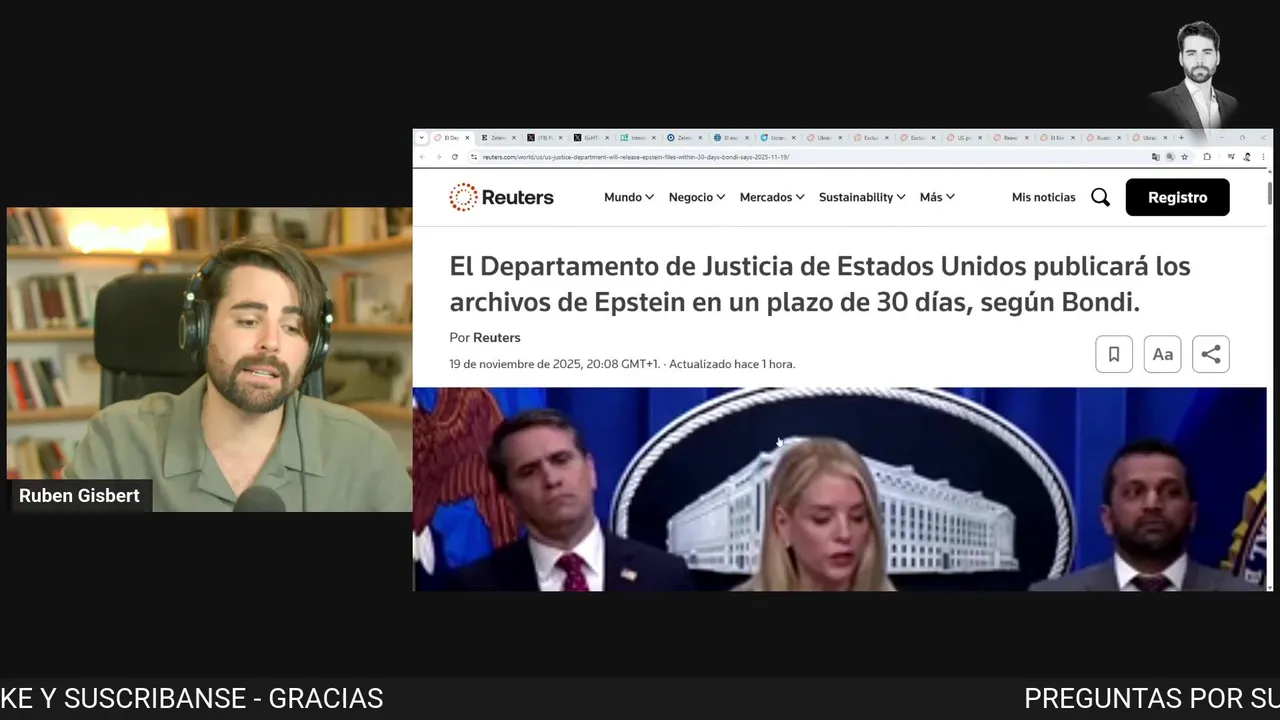Expand the Más menu

[x=937, y=197]
